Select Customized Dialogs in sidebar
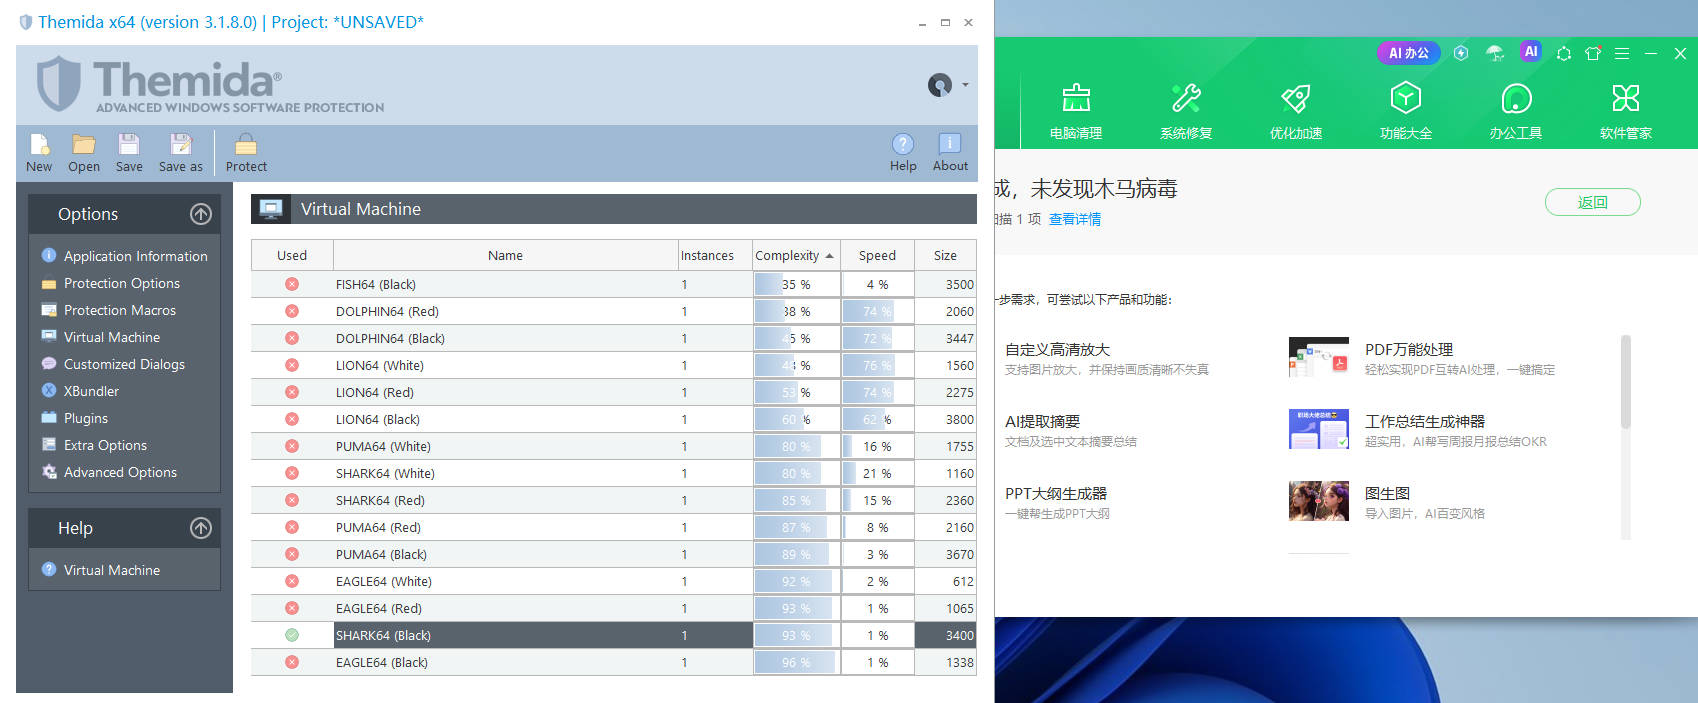 click(x=124, y=364)
